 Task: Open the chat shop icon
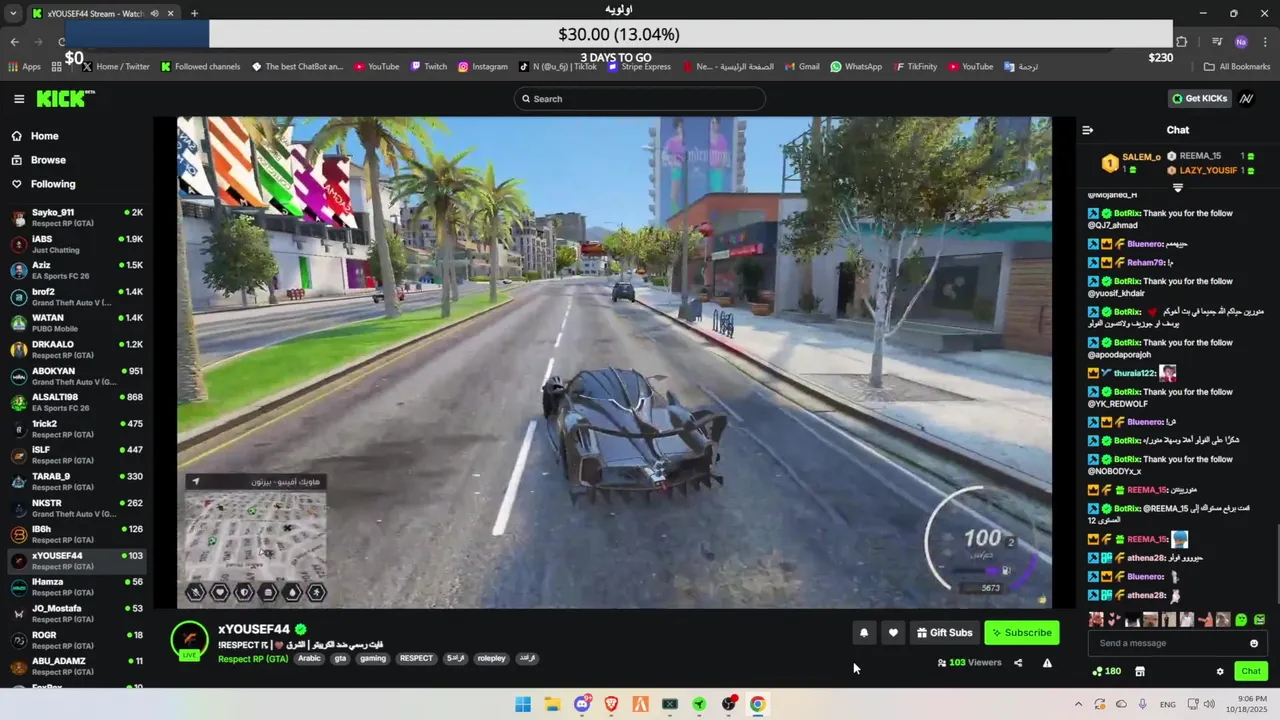click(1139, 671)
